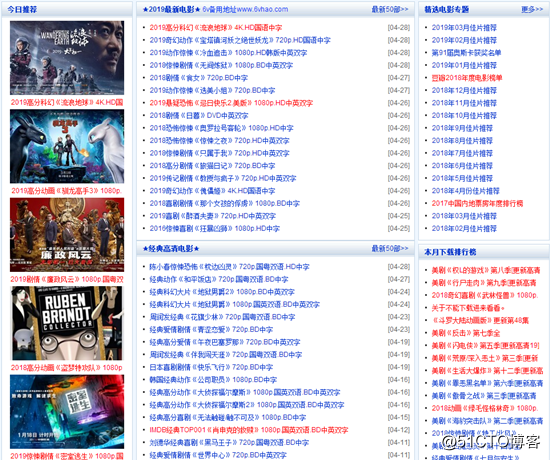The image size is (550, 460).
Task: Open the Ruben Brandt Collector poster
Action: (67, 323)
